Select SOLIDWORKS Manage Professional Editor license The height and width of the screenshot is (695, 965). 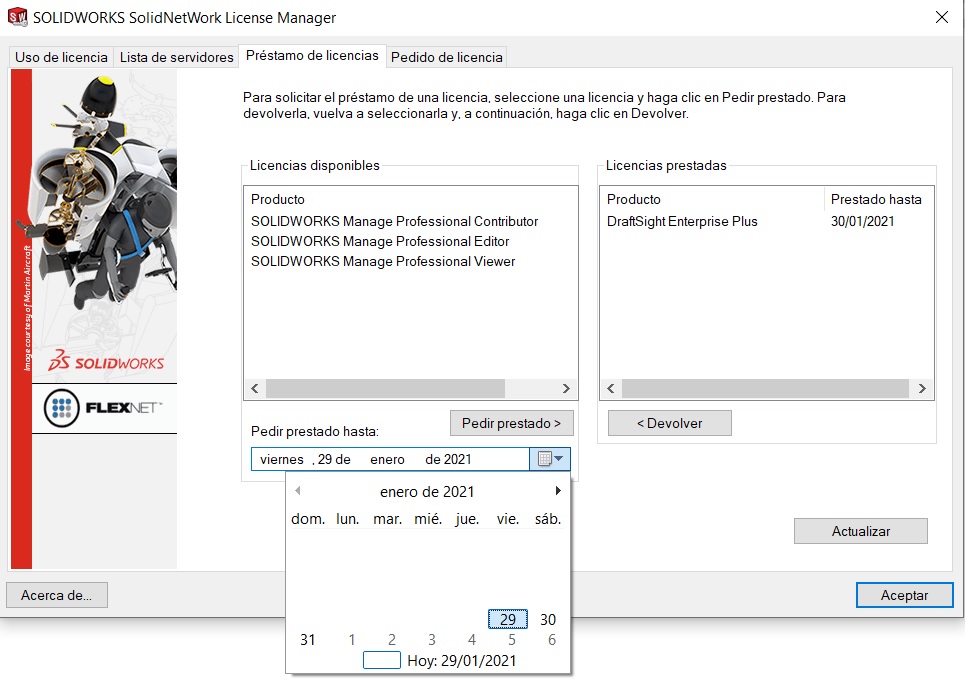(x=380, y=241)
